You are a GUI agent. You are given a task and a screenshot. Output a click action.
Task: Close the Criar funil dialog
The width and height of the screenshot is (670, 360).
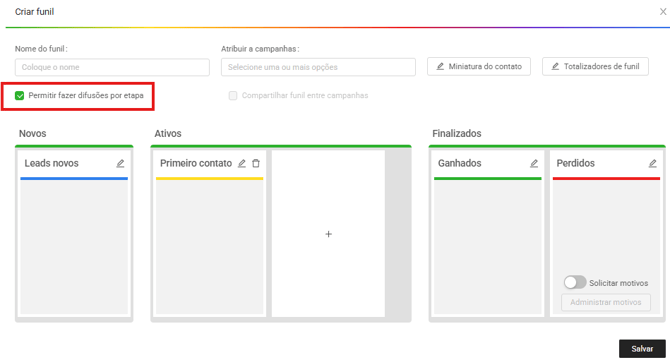pyautogui.click(x=663, y=12)
